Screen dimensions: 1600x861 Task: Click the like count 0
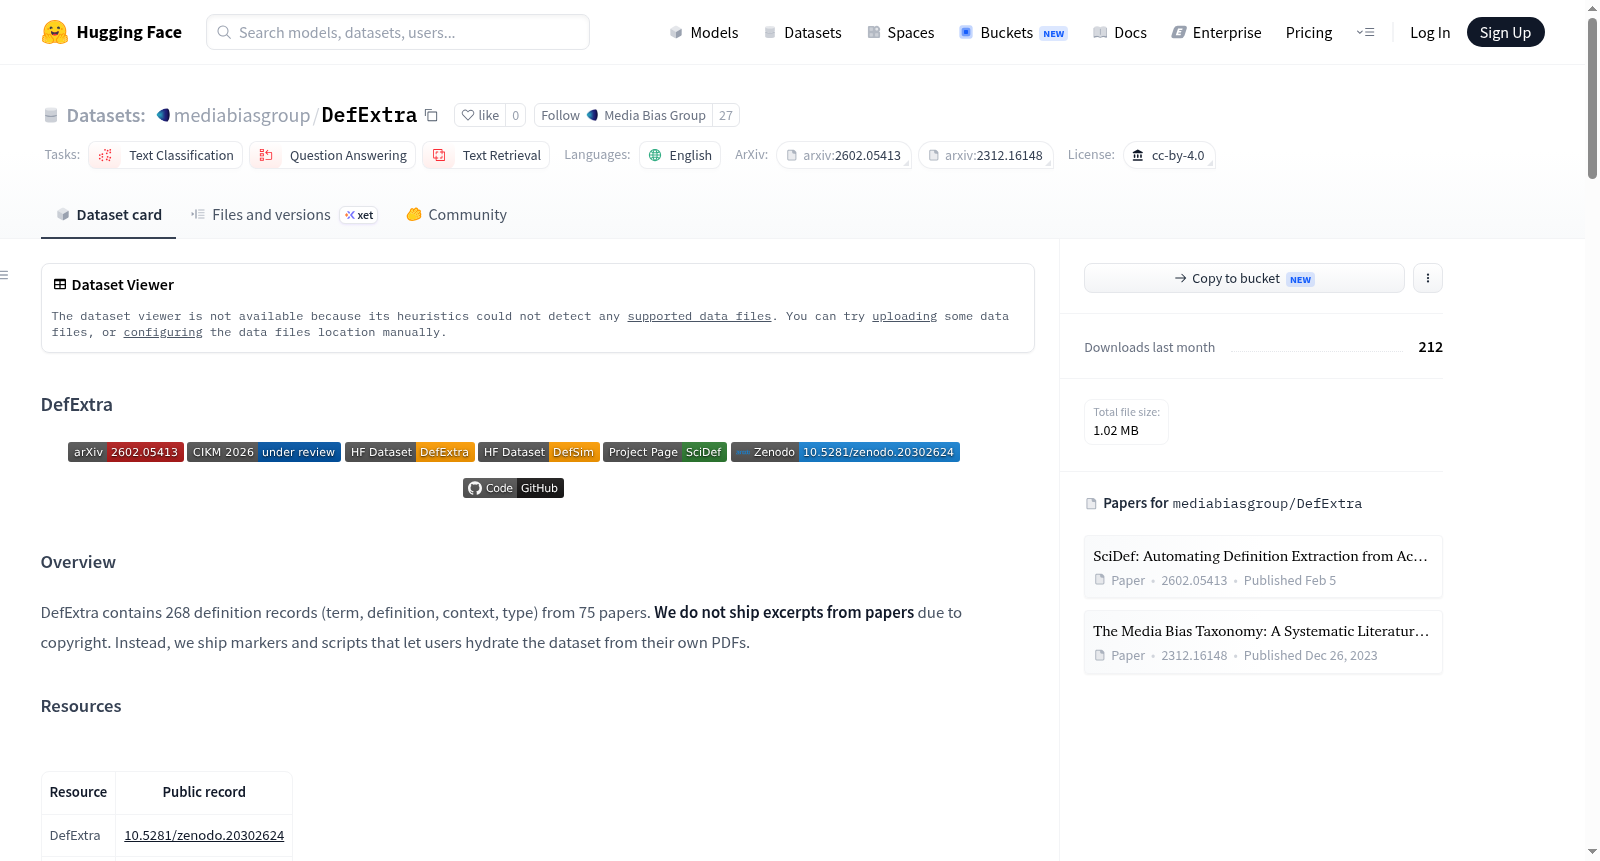pos(516,115)
